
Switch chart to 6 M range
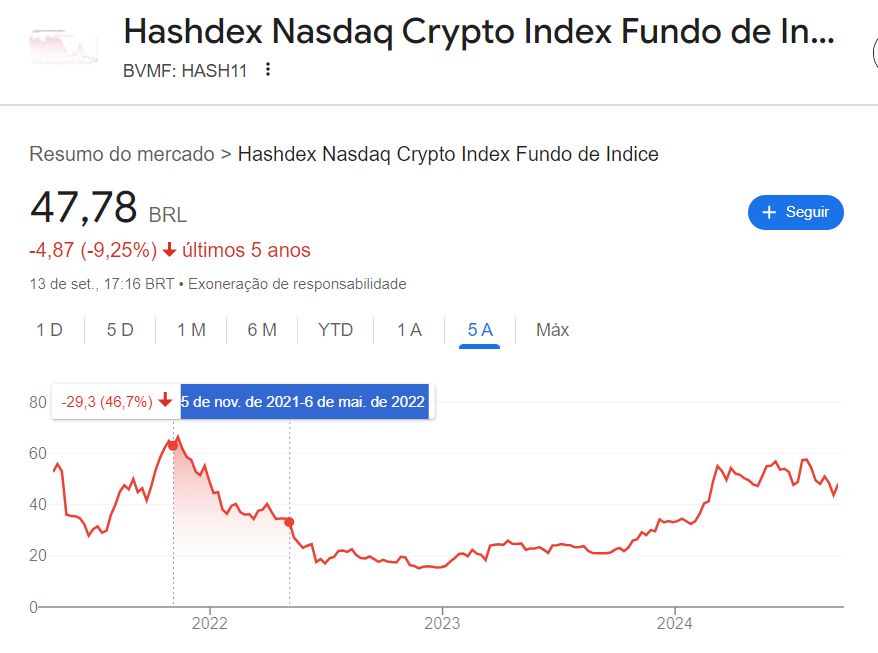coord(262,330)
